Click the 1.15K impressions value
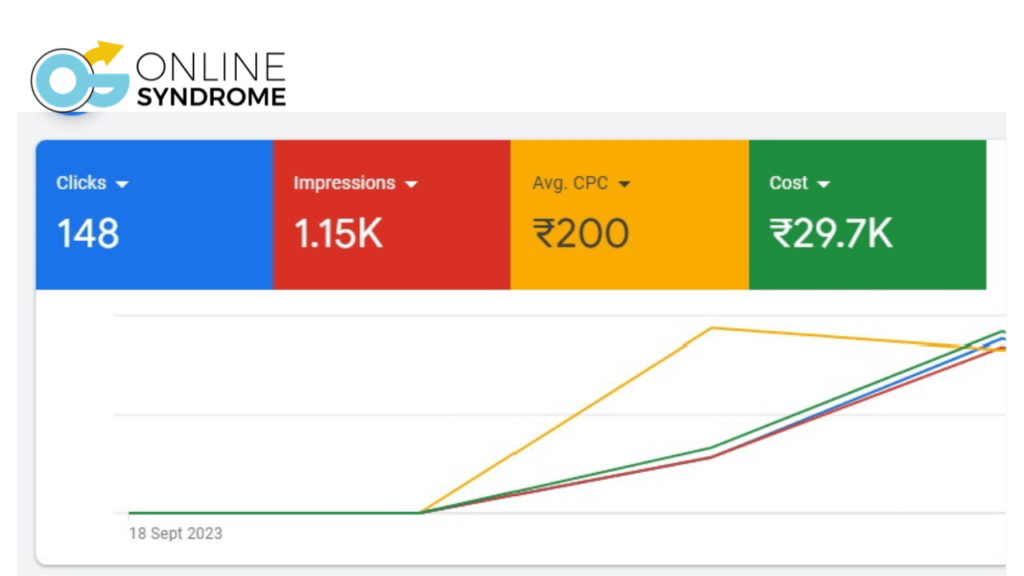This screenshot has width=1024, height=576. tap(338, 234)
